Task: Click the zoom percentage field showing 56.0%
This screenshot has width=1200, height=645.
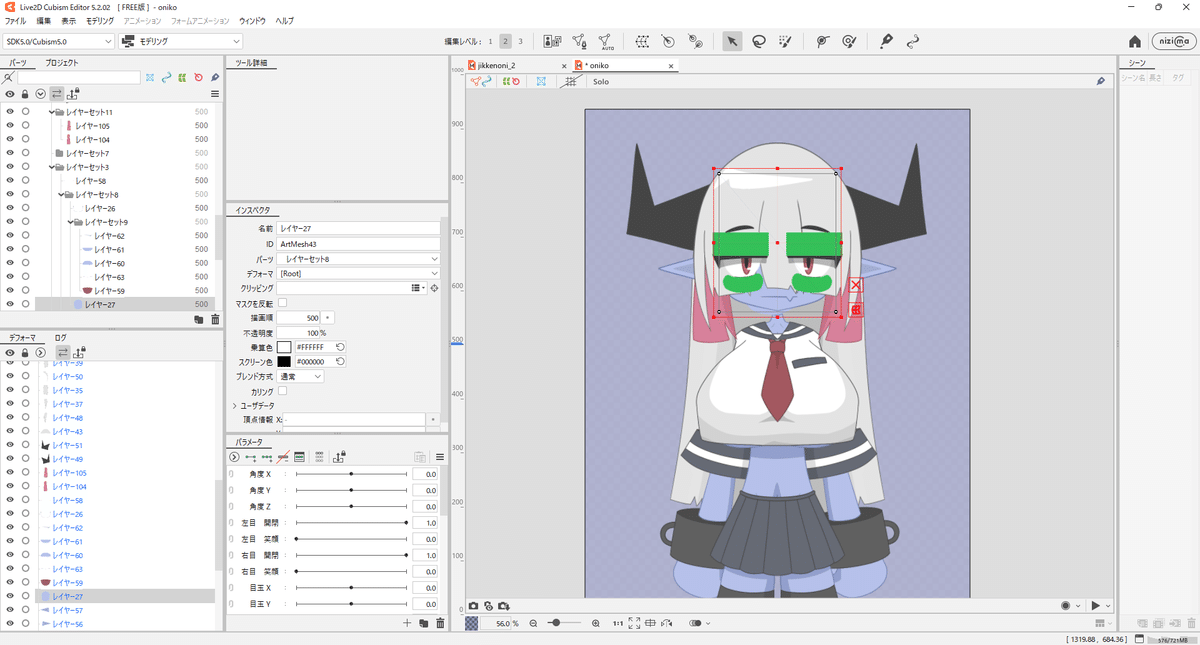Action: point(503,621)
